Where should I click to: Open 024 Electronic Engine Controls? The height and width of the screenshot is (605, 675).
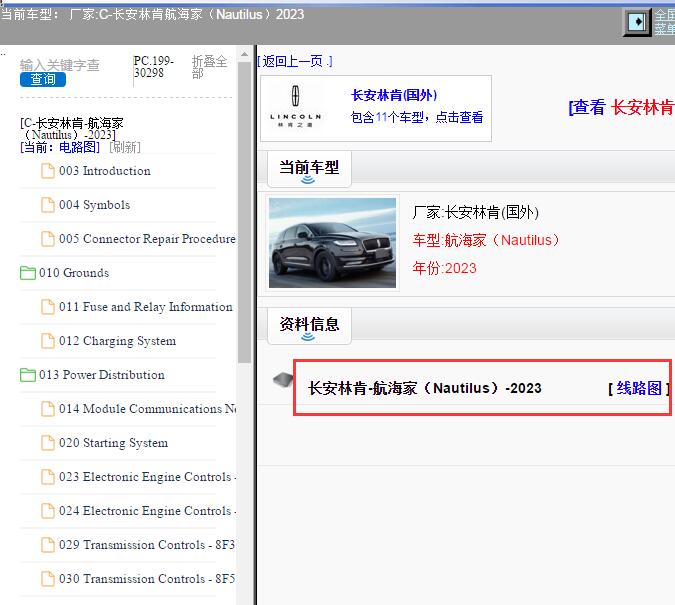pyautogui.click(x=147, y=511)
